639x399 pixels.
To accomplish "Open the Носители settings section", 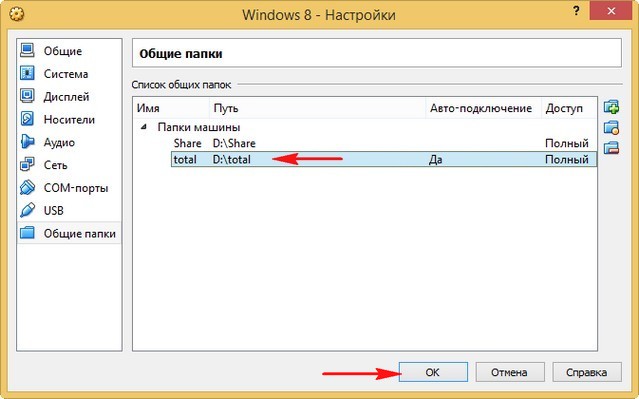I will 69,119.
